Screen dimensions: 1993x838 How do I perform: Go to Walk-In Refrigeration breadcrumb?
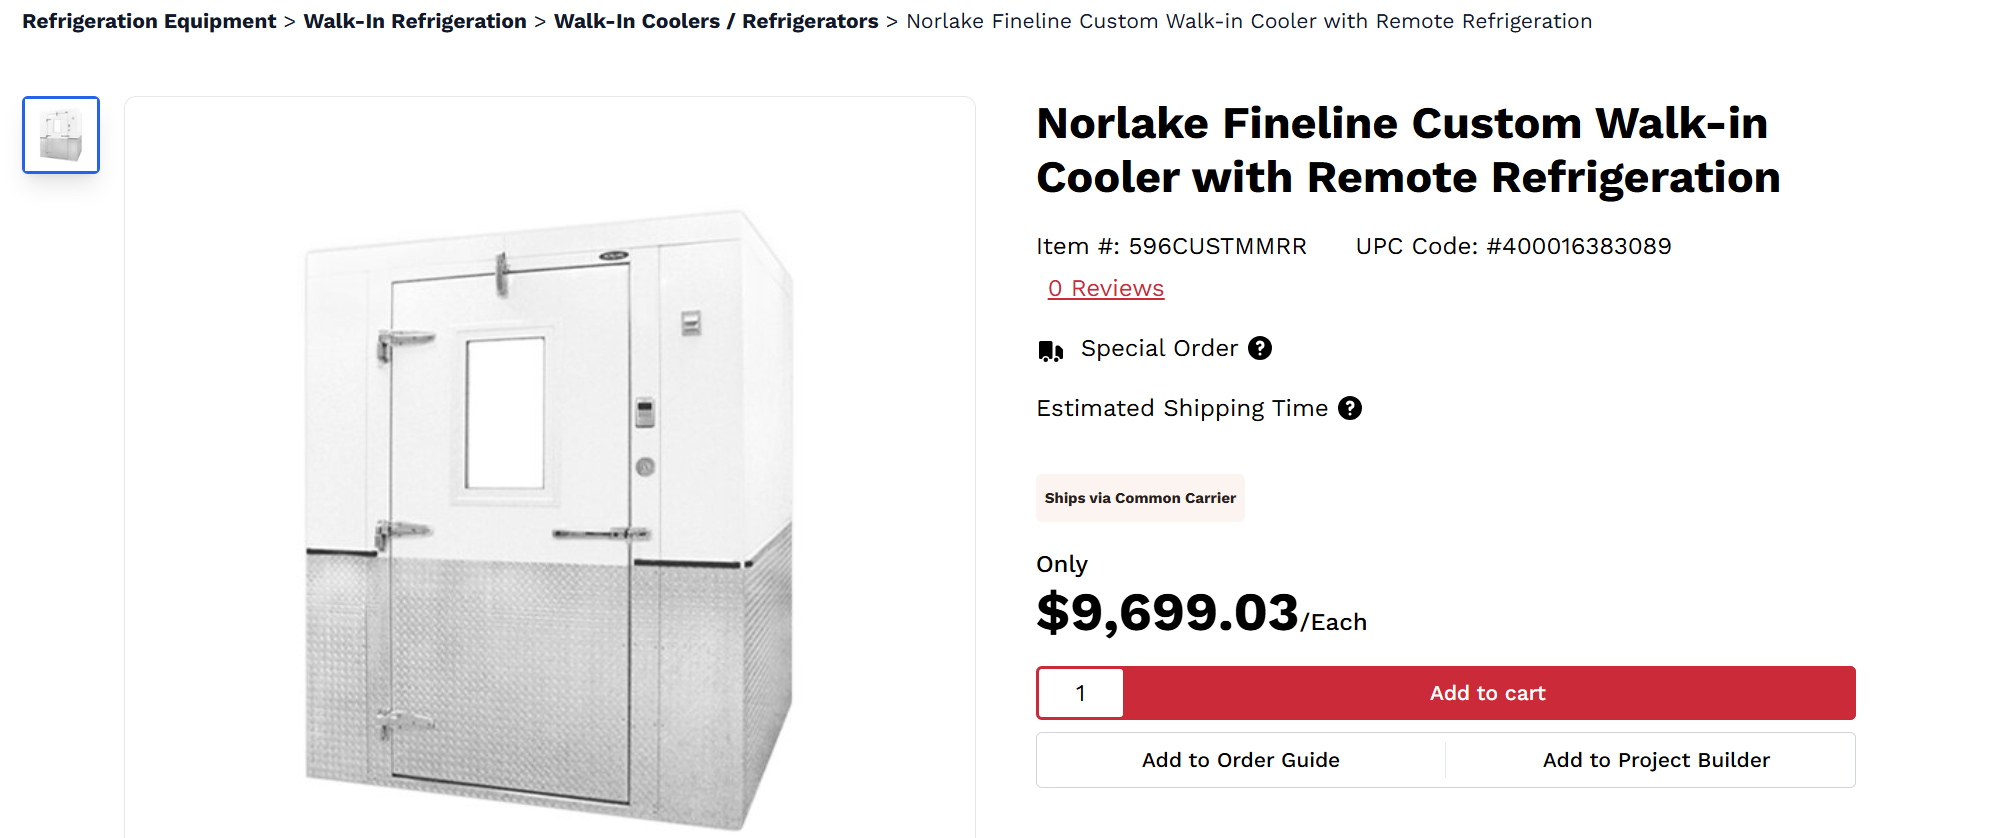[x=415, y=21]
